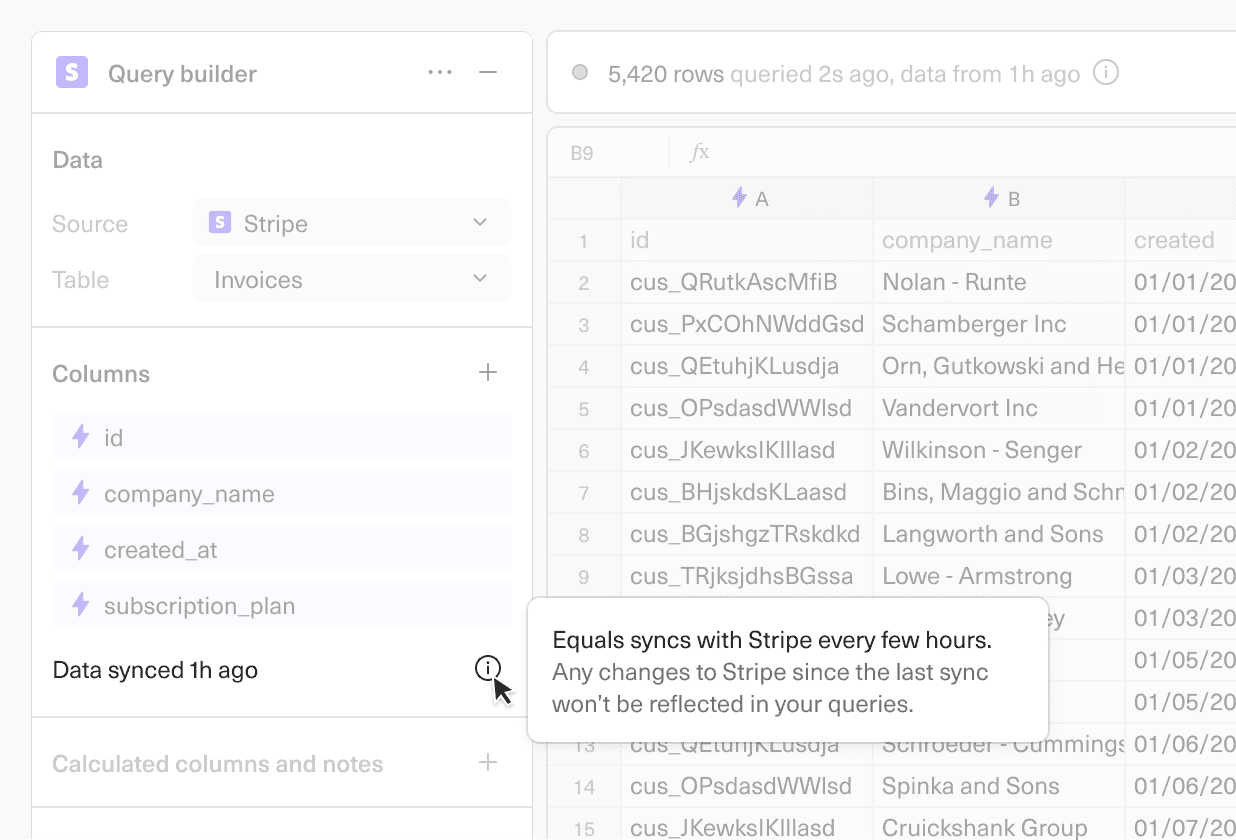Collapse the Query builder panel
This screenshot has width=1236, height=840.
487,72
